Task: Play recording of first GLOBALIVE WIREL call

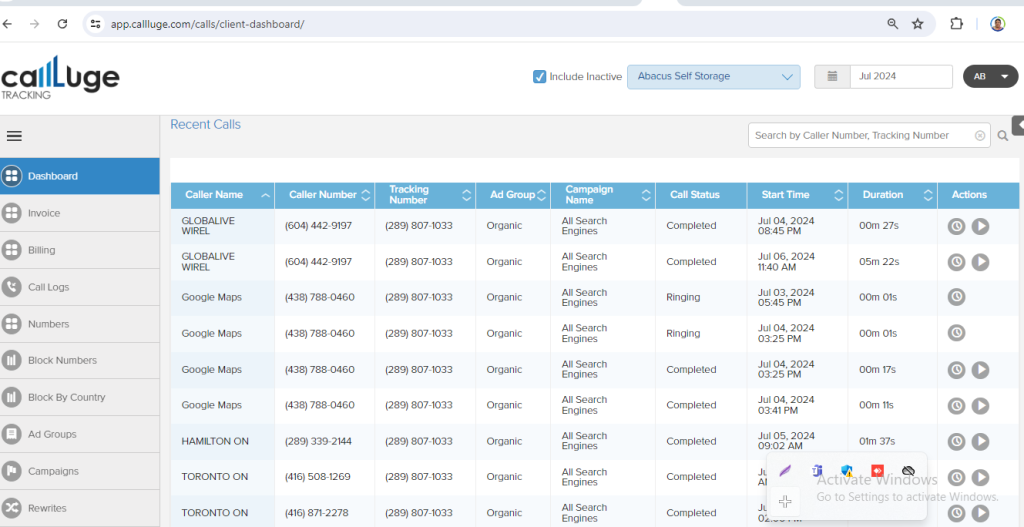Action: tap(980, 227)
